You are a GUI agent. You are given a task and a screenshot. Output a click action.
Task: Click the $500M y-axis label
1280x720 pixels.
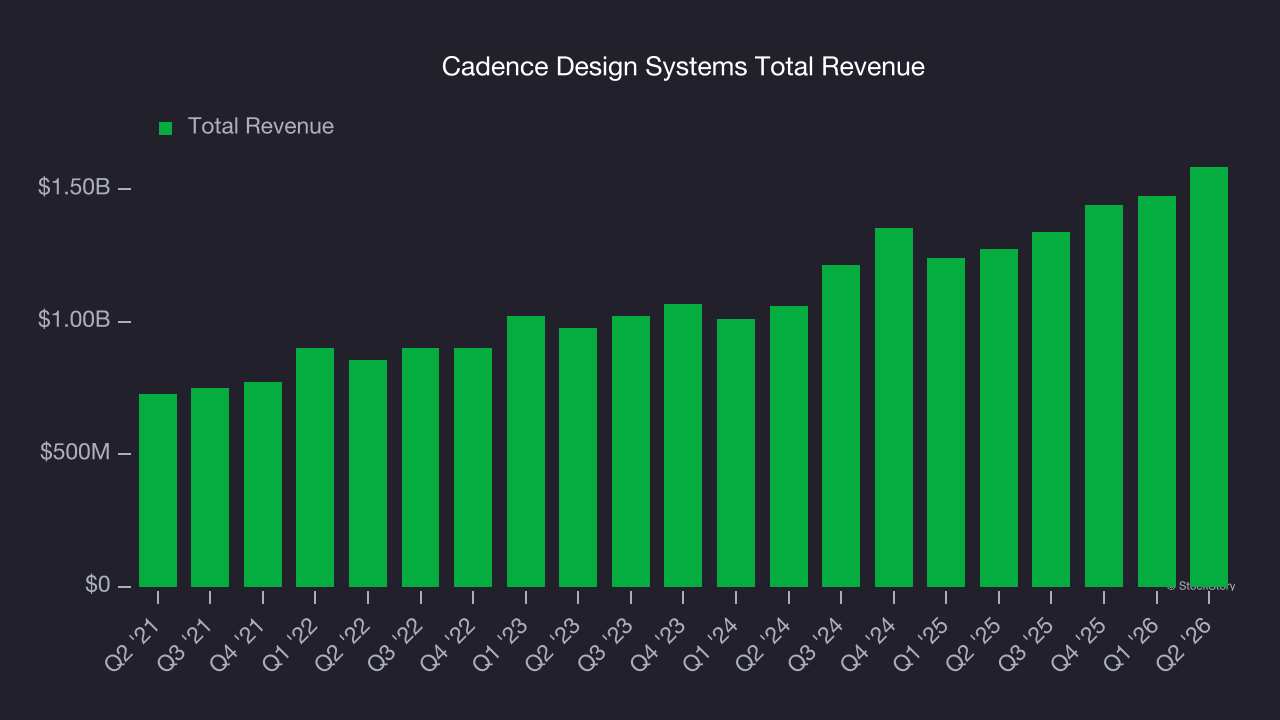click(75, 453)
